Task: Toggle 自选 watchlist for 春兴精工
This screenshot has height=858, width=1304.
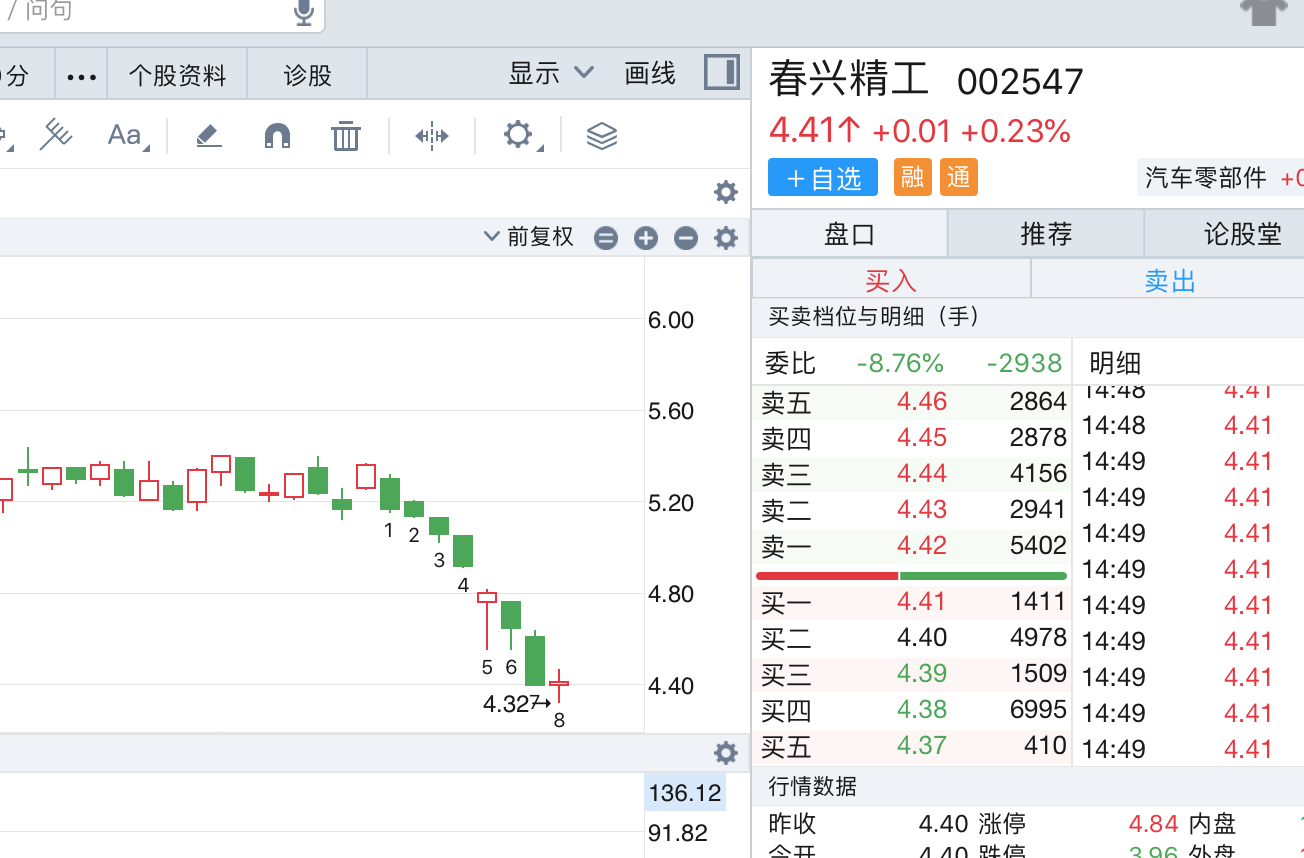Action: coord(823,178)
